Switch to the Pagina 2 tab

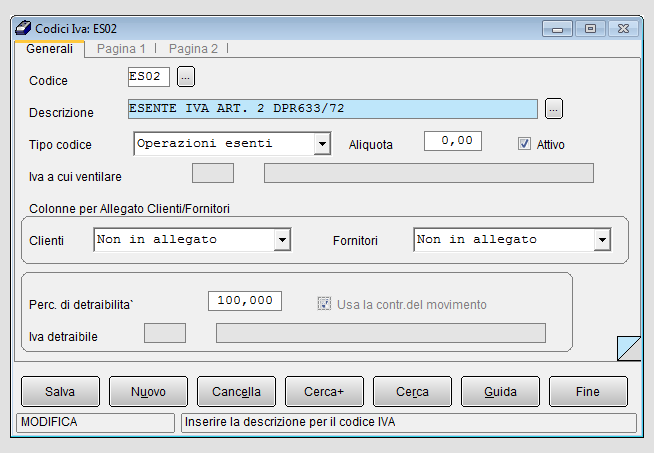click(x=193, y=49)
